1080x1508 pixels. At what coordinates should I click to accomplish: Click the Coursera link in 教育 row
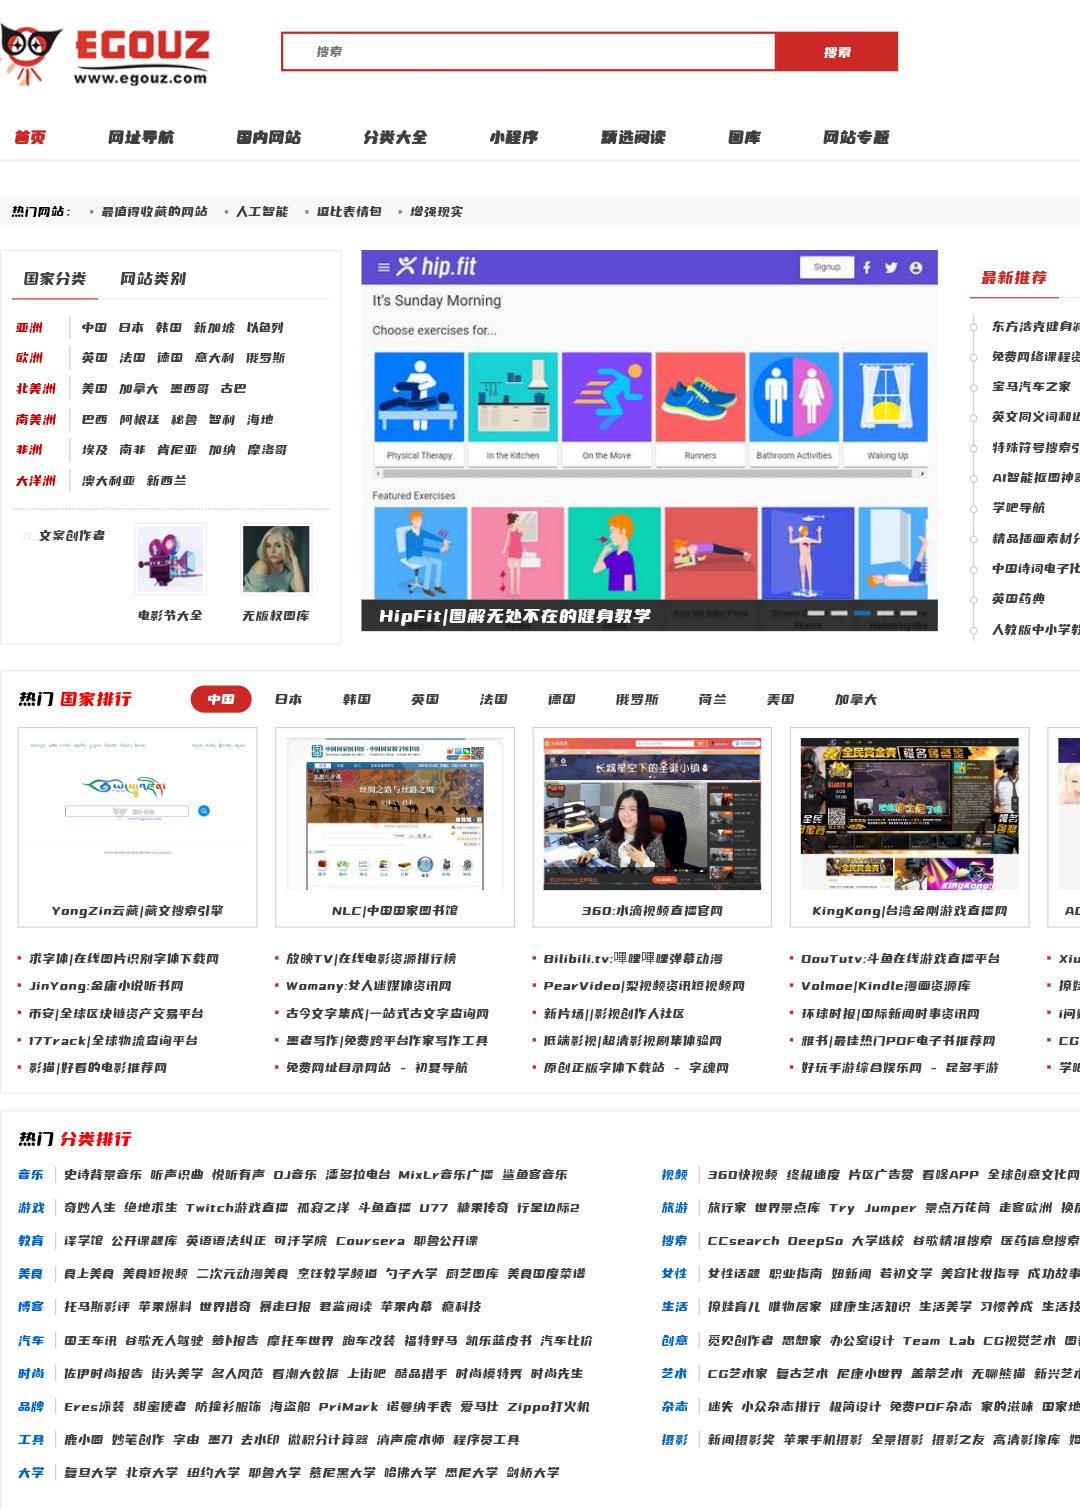[x=370, y=1240]
